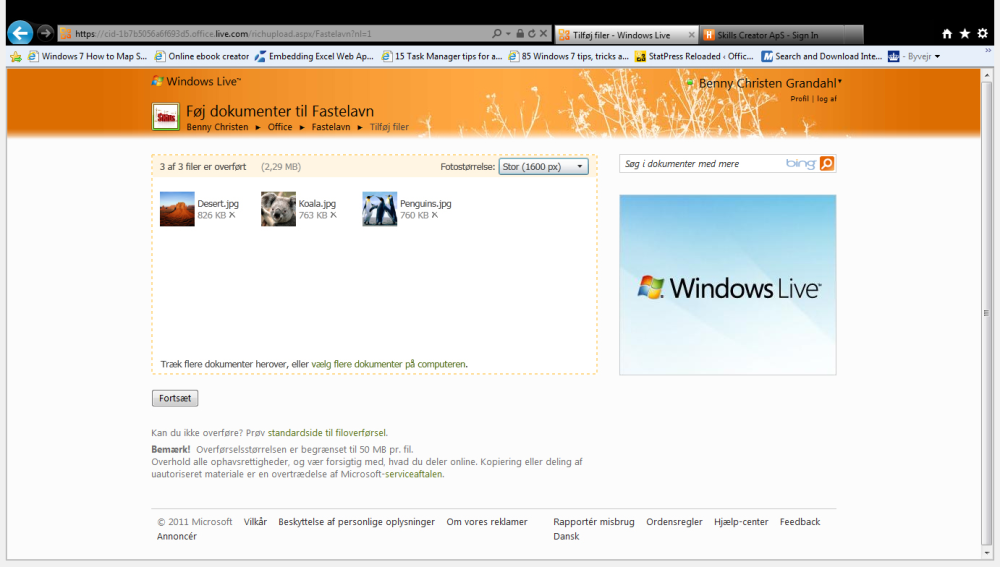
Task: Click the page scrollbar up arrow
Action: (987, 75)
